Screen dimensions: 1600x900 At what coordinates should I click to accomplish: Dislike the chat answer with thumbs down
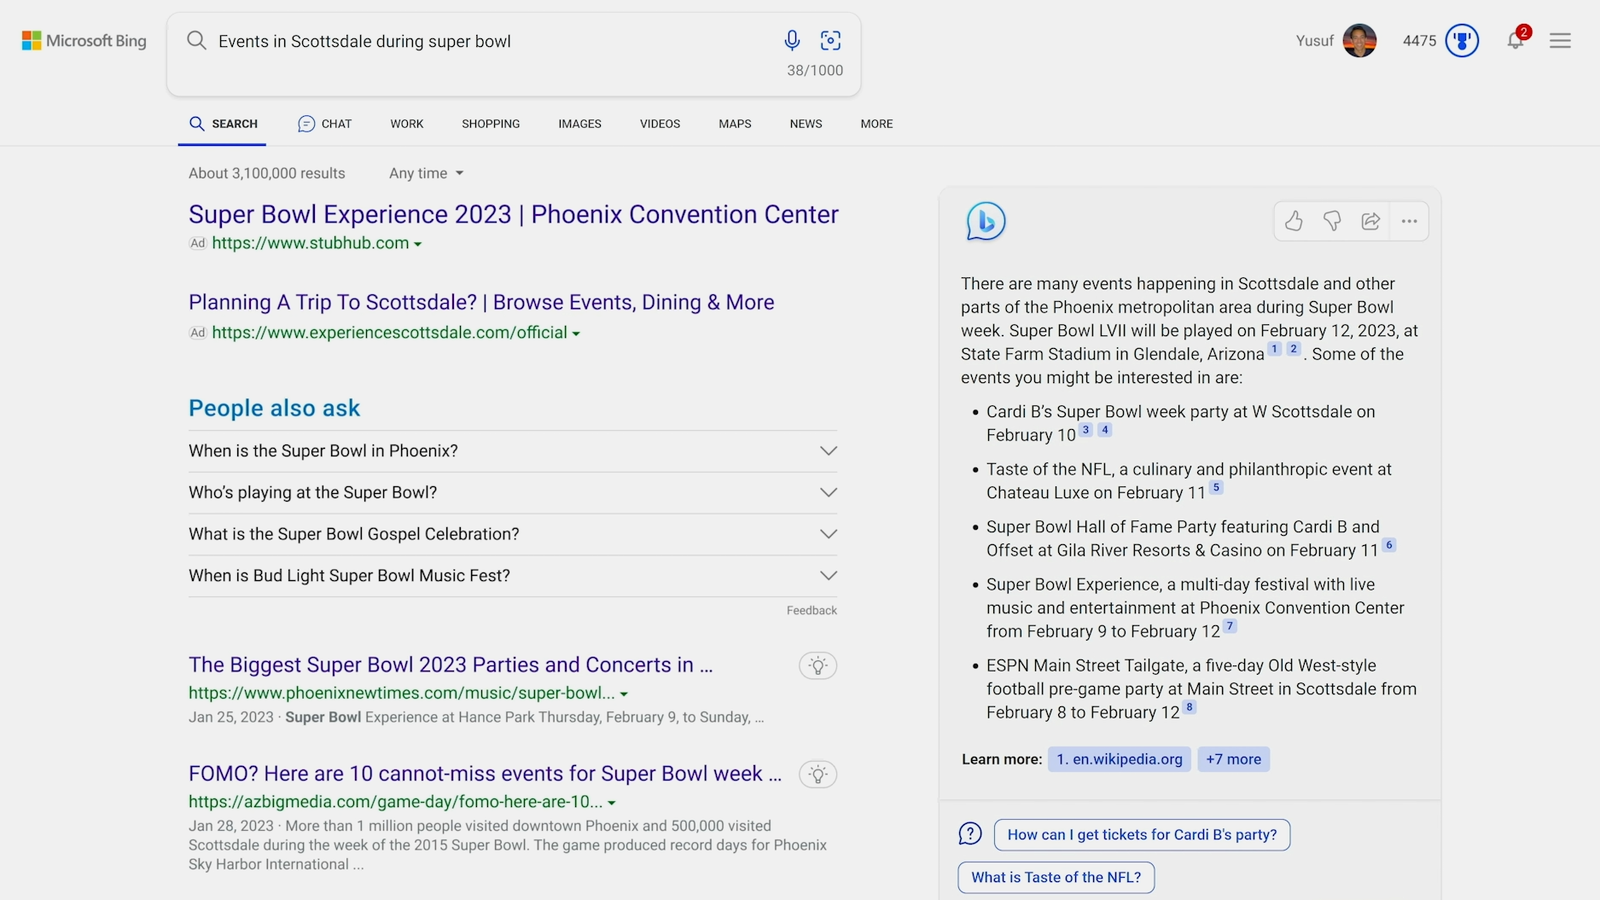point(1332,221)
